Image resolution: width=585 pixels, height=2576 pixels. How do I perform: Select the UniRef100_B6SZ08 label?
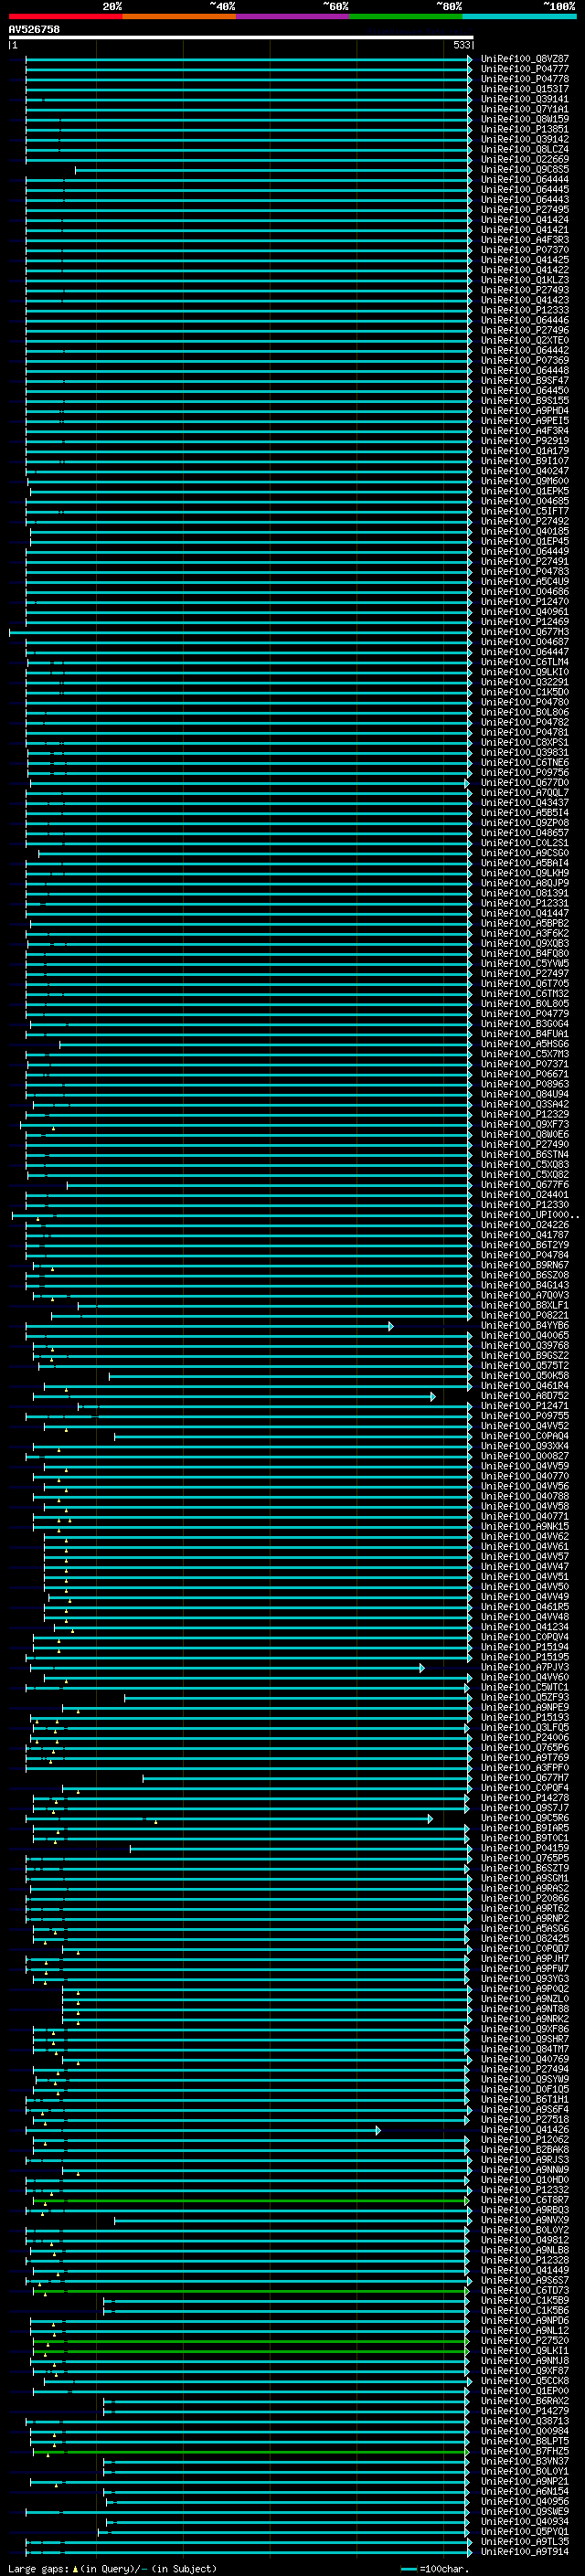click(x=525, y=1275)
